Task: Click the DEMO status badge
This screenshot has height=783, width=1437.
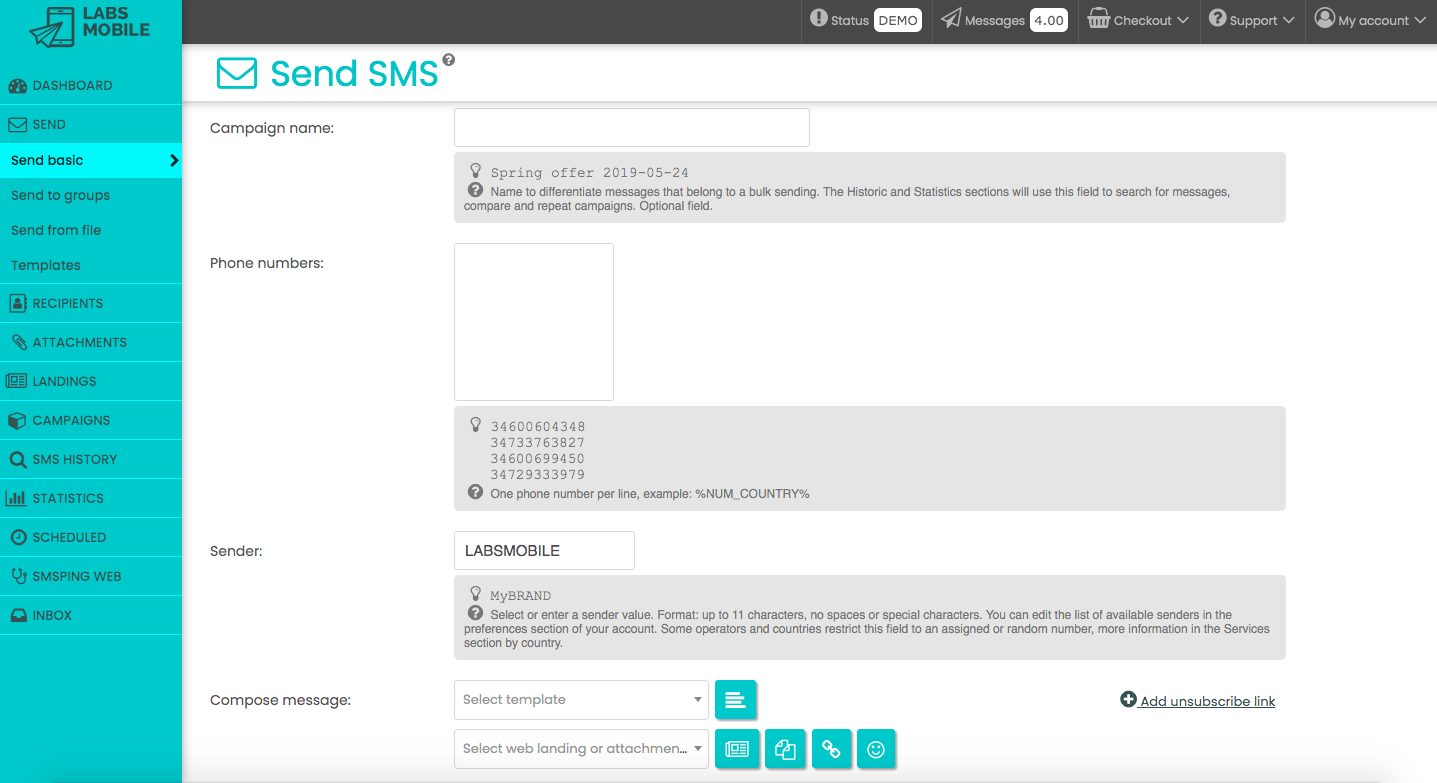Action: click(x=898, y=20)
